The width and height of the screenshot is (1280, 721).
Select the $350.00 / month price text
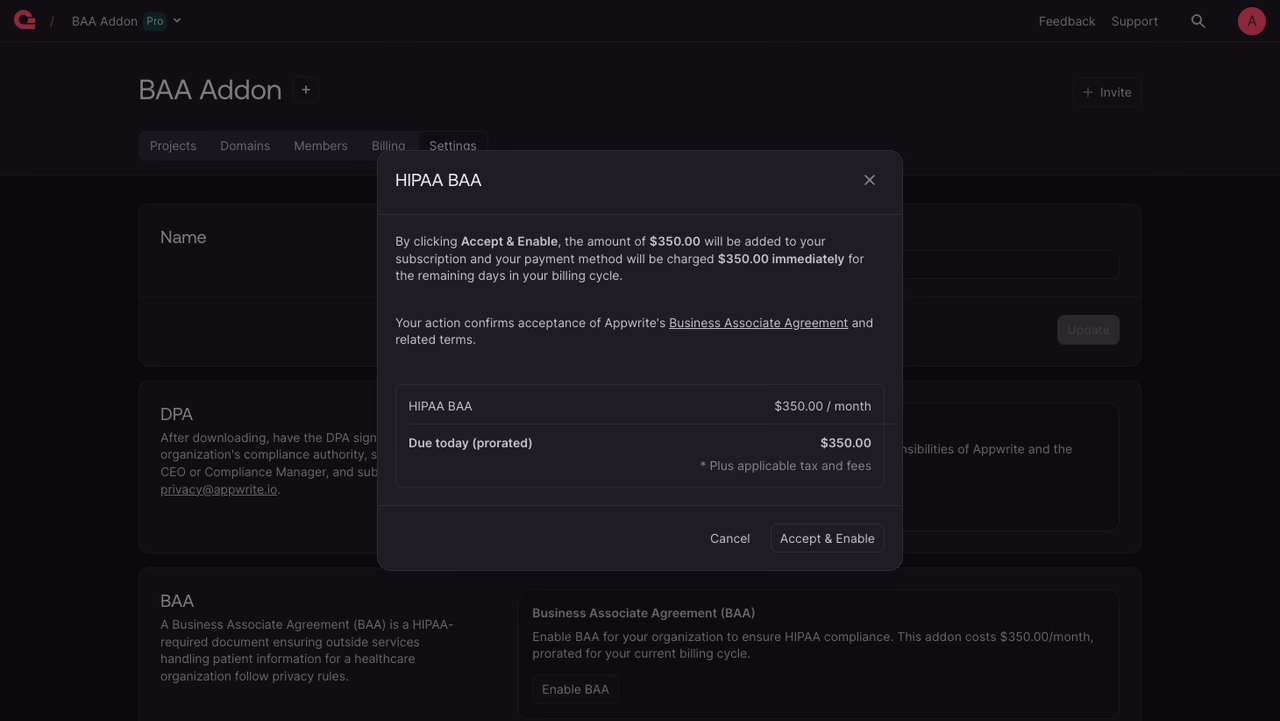[x=822, y=406]
